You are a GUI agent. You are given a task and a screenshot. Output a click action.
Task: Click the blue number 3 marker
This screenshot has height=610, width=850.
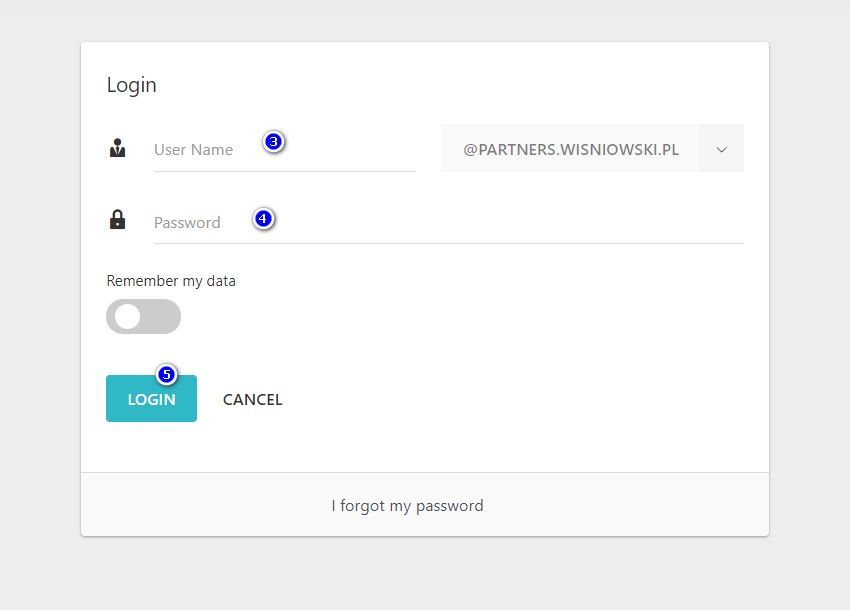coord(274,142)
